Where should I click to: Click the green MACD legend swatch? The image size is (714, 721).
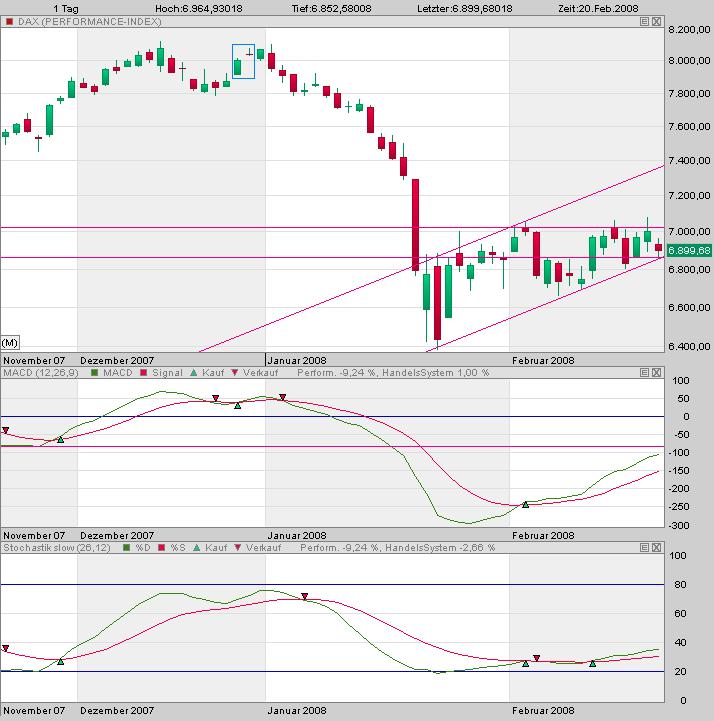pyautogui.click(x=95, y=372)
